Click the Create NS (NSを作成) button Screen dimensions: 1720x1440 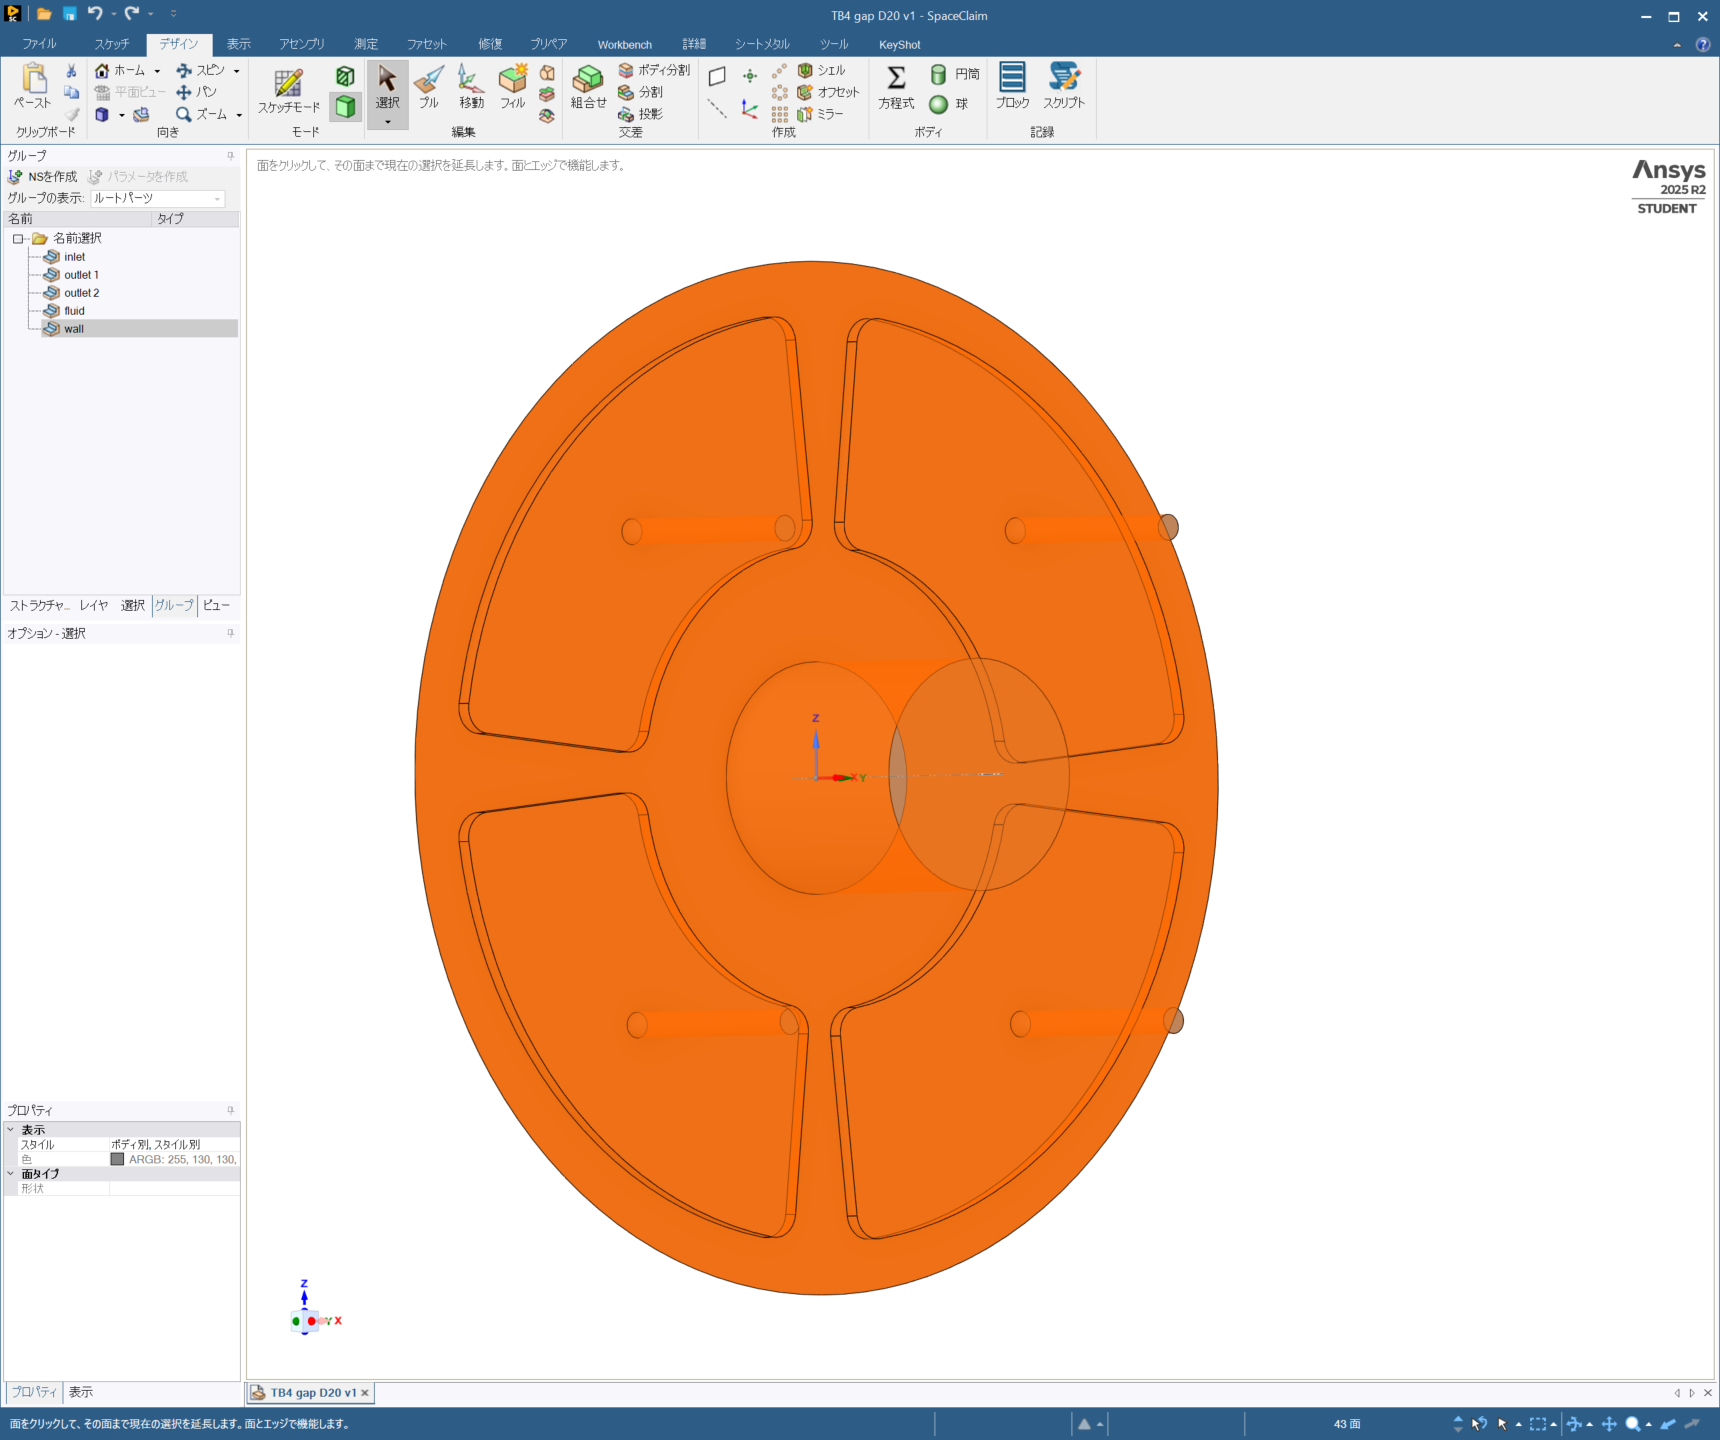[43, 177]
